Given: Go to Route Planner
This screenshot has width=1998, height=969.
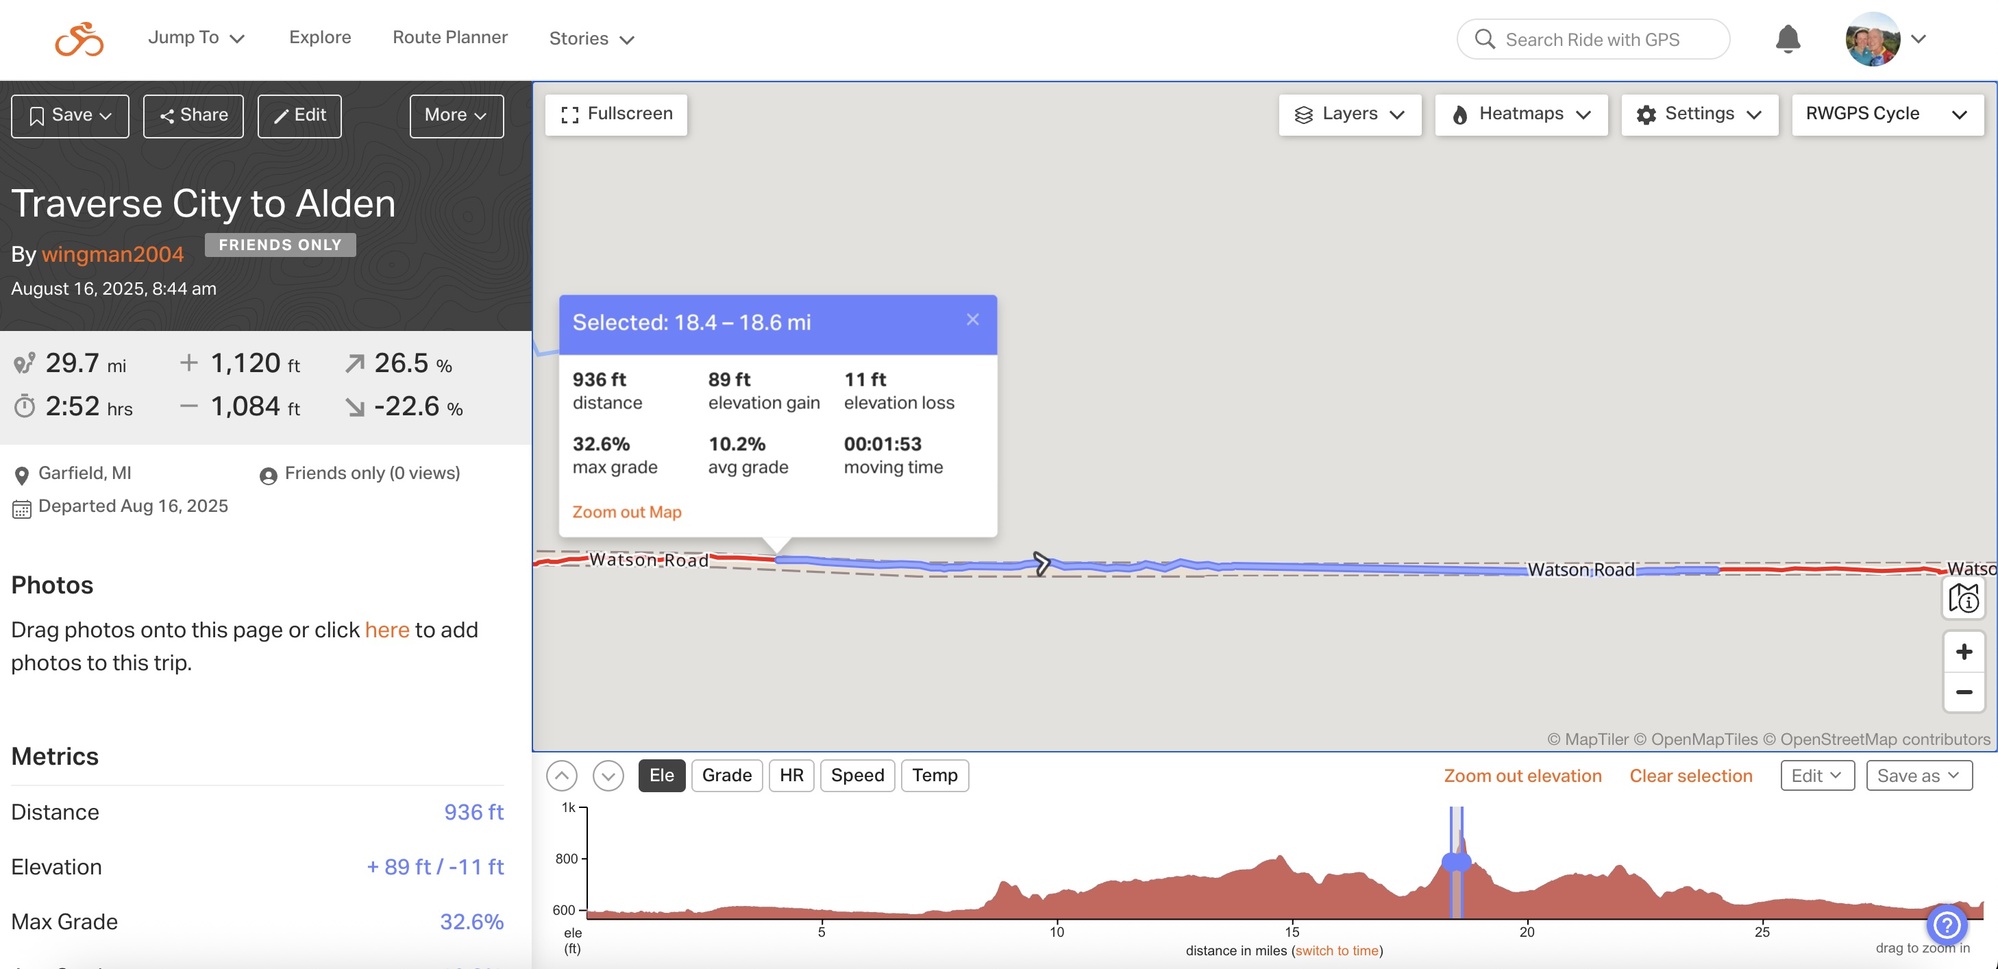Looking at the screenshot, I should tap(450, 38).
